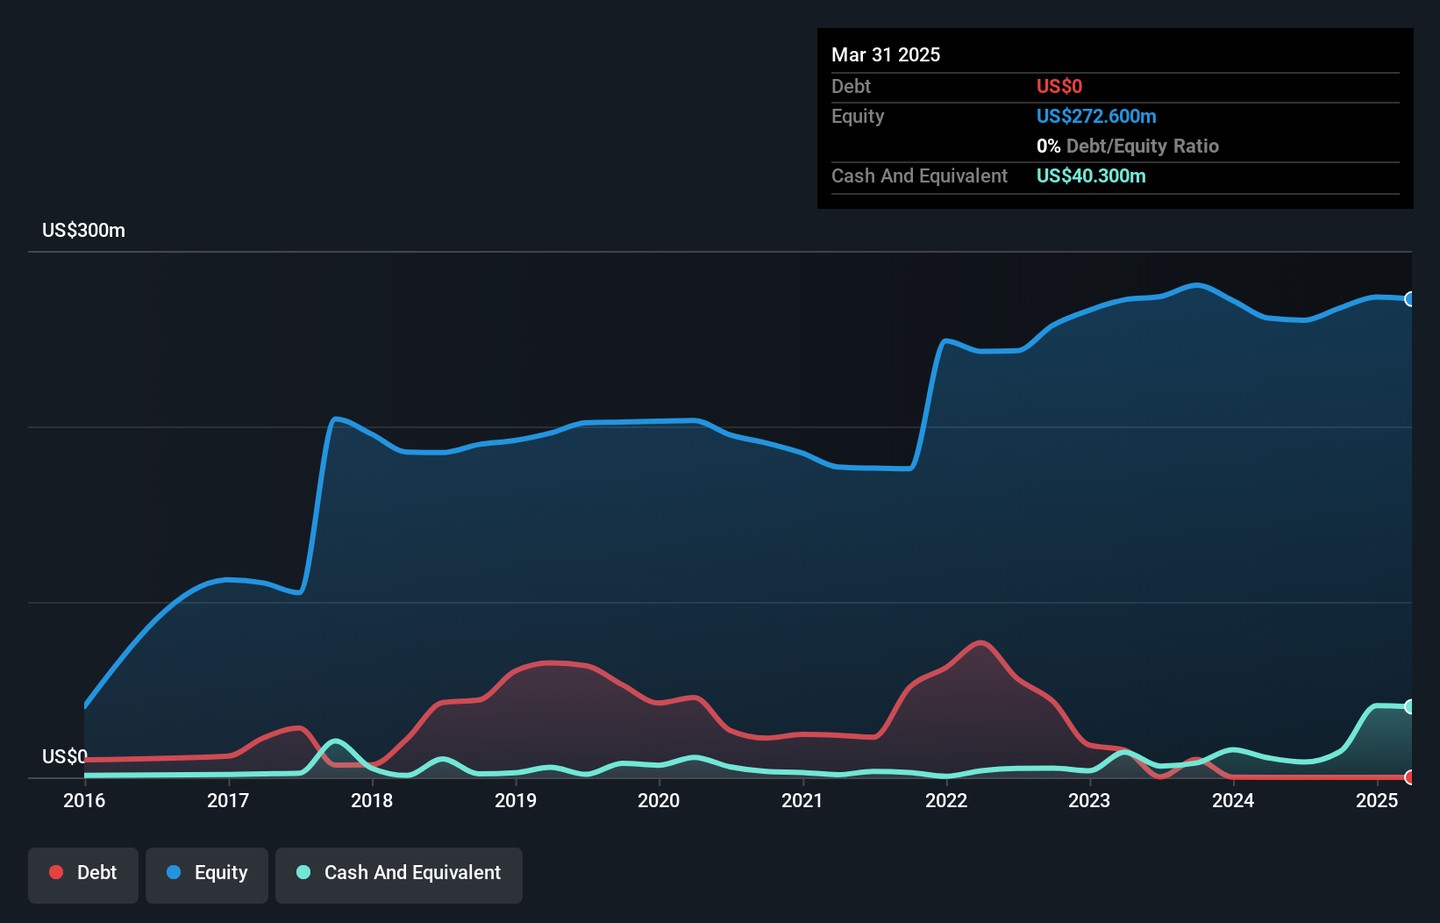Pick the 2024 year on the axis

(1233, 800)
